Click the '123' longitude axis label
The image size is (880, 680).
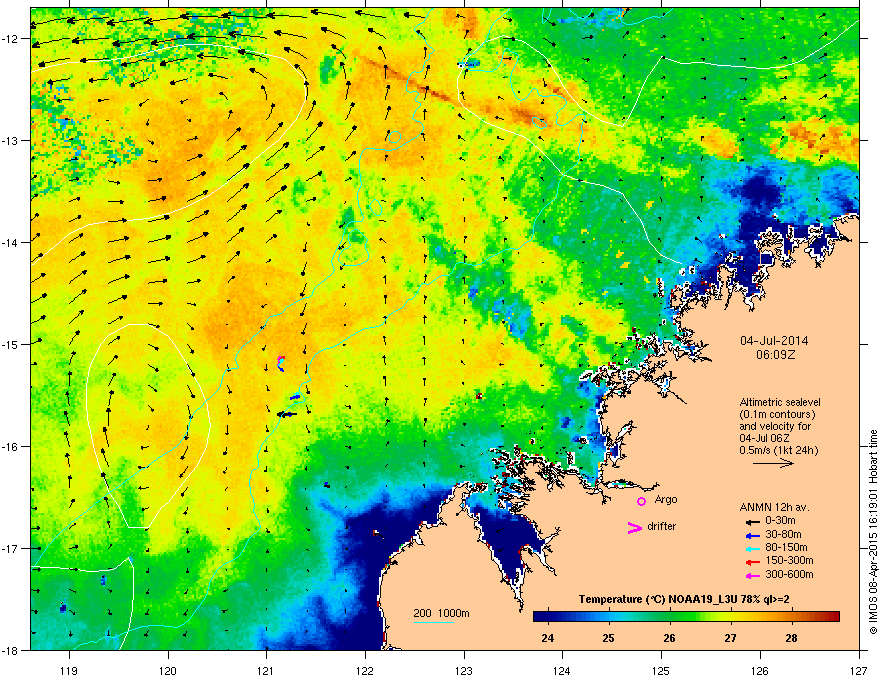click(x=464, y=670)
